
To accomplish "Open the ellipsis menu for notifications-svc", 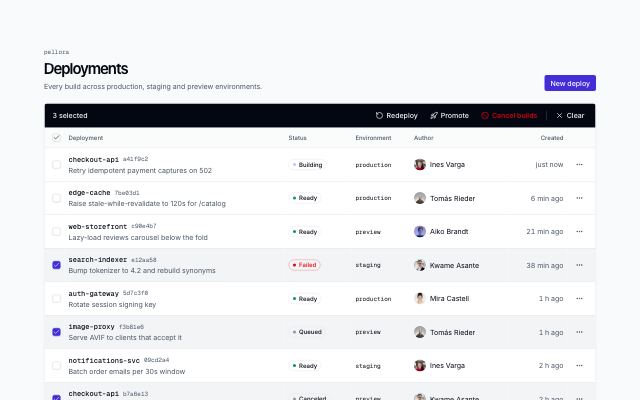I will 579,365.
